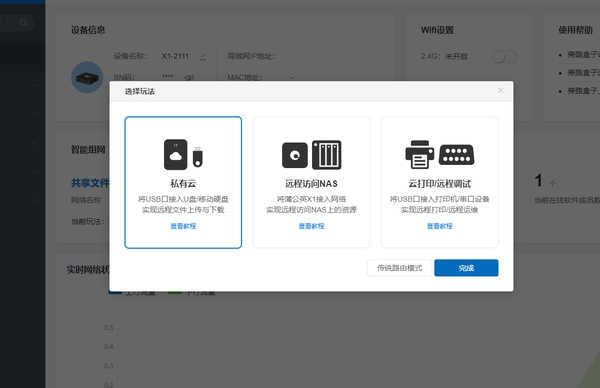Open 查看教程 link under 远程访问NAS
600x388 pixels.
click(x=311, y=226)
